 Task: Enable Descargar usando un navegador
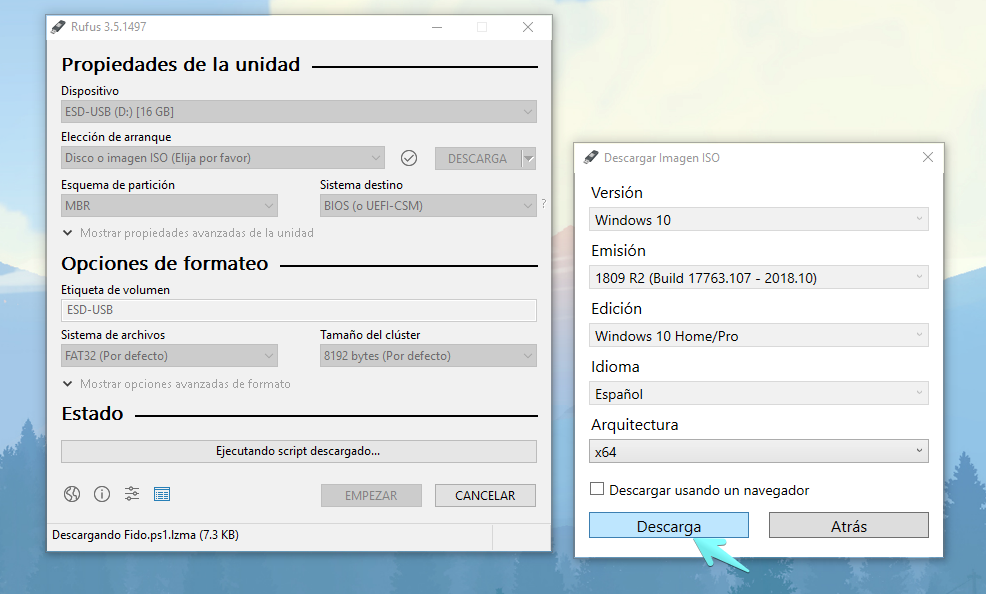597,489
